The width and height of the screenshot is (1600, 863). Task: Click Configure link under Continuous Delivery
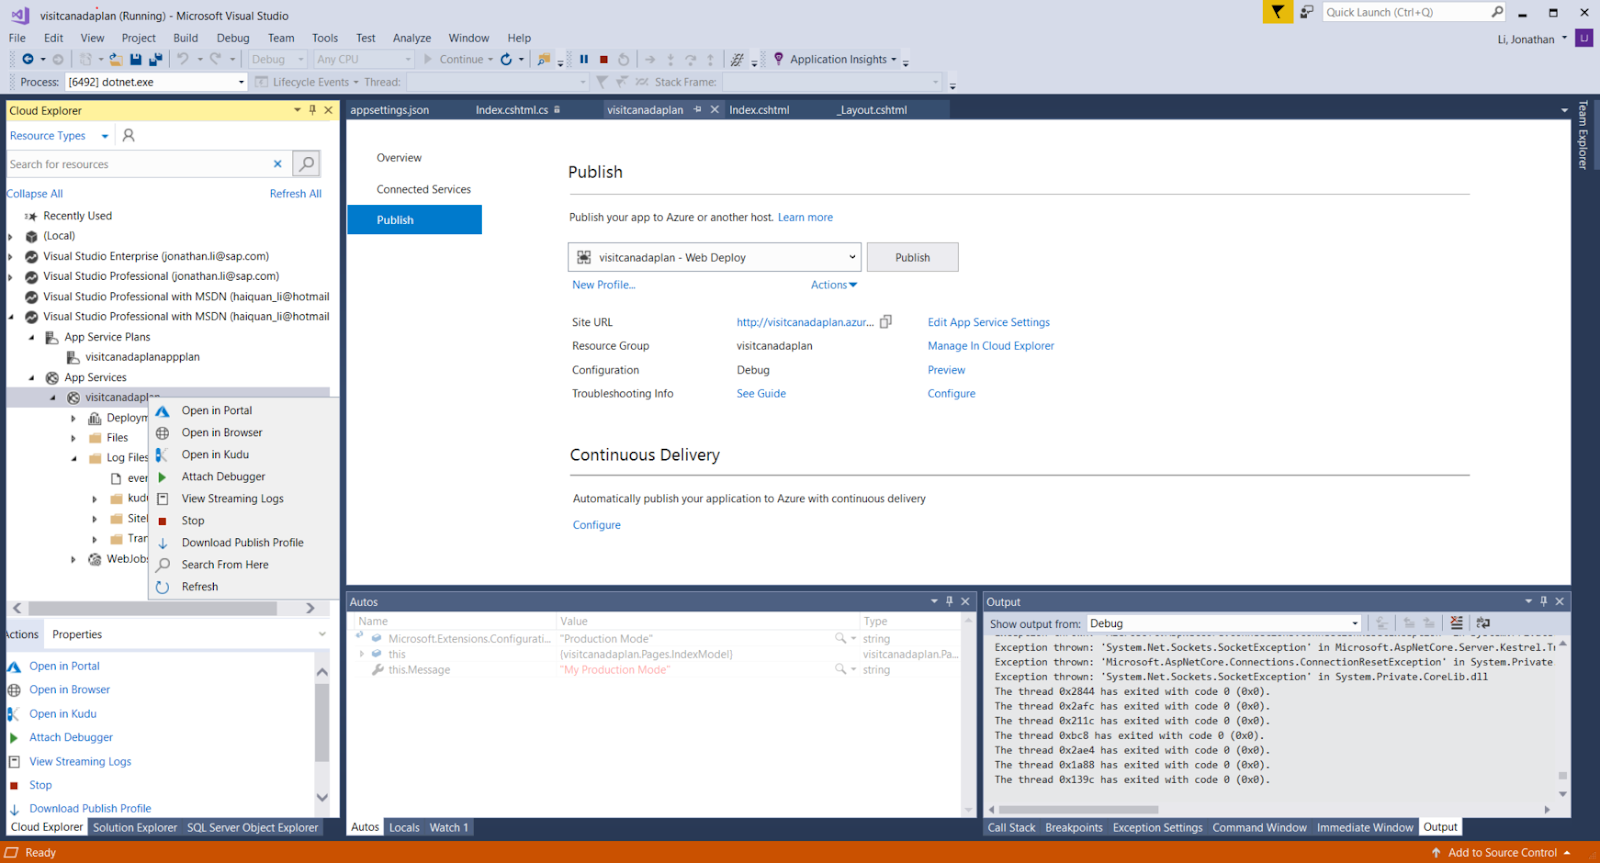pos(597,525)
